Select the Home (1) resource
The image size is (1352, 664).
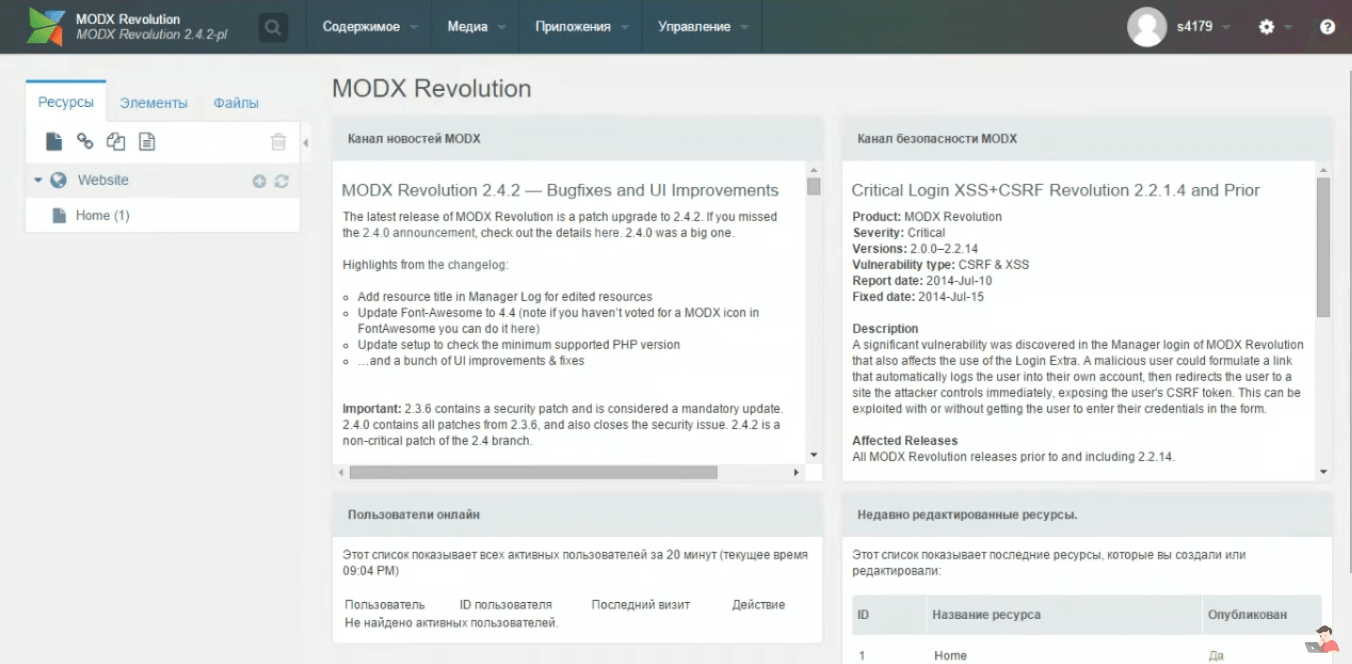(102, 215)
